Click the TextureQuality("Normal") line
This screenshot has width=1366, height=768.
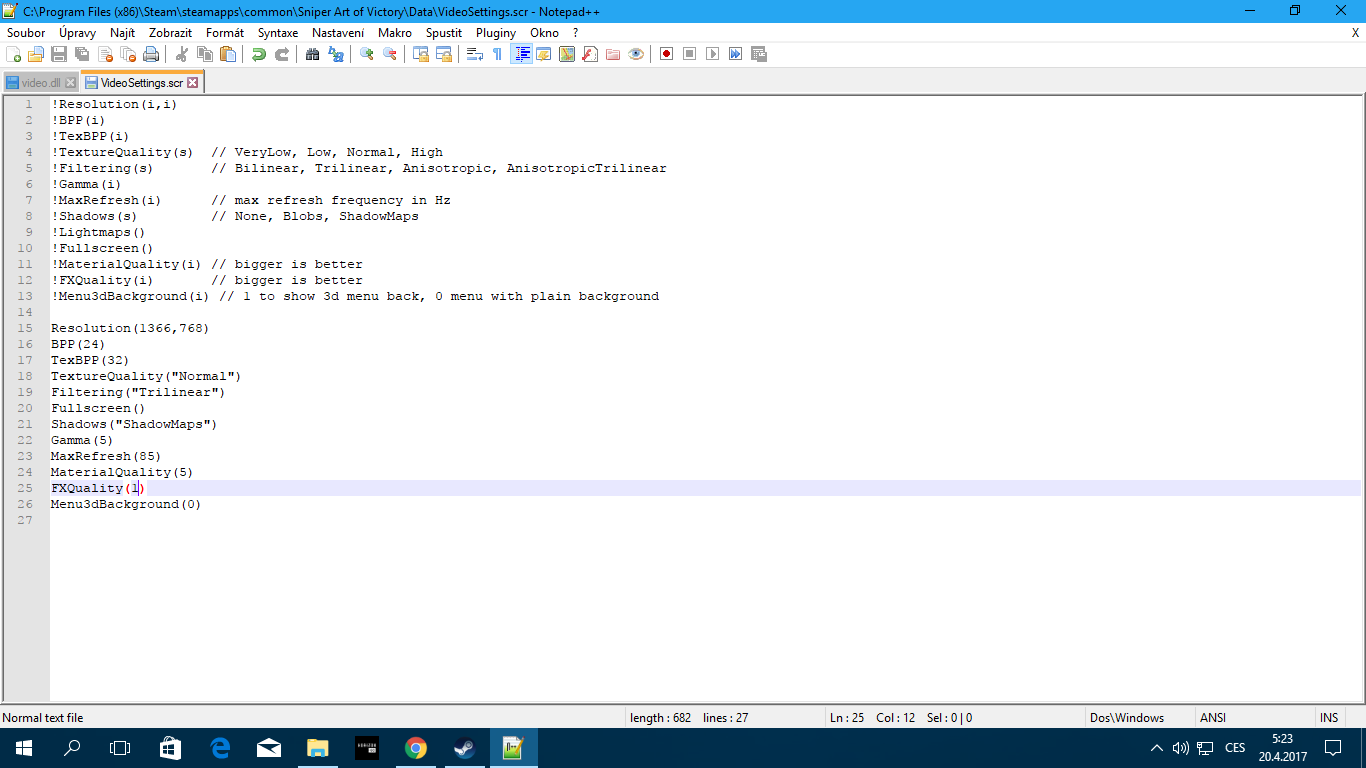pos(146,376)
